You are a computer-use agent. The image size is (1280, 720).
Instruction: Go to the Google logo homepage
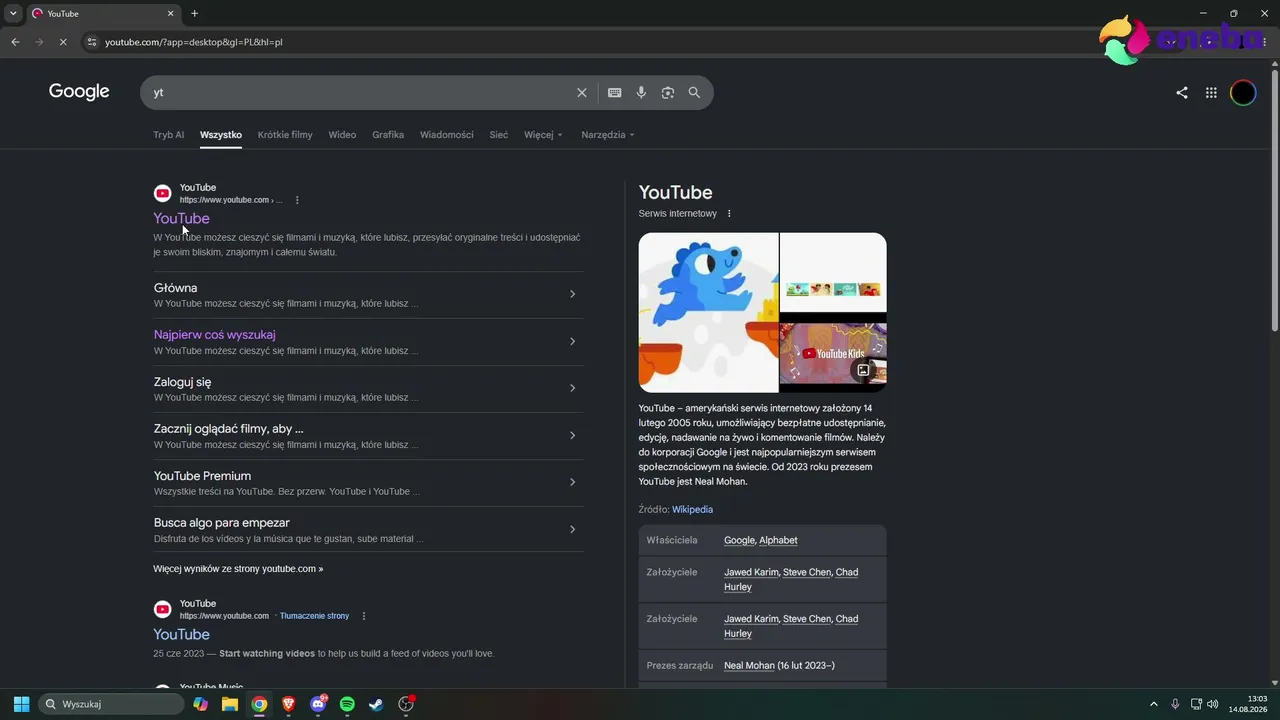click(x=79, y=92)
